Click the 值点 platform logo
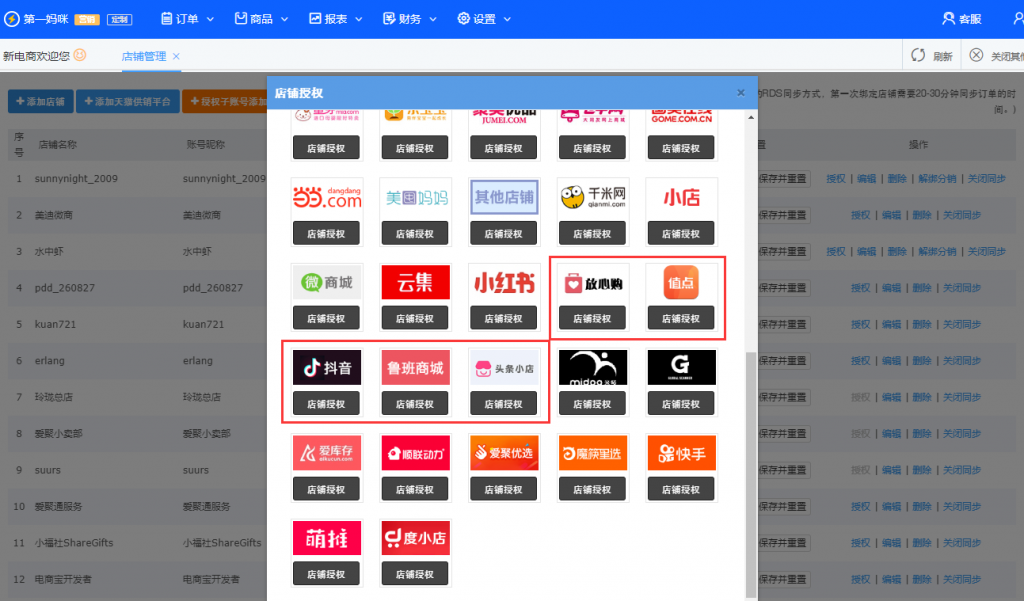The width and height of the screenshot is (1024, 601). (x=682, y=282)
